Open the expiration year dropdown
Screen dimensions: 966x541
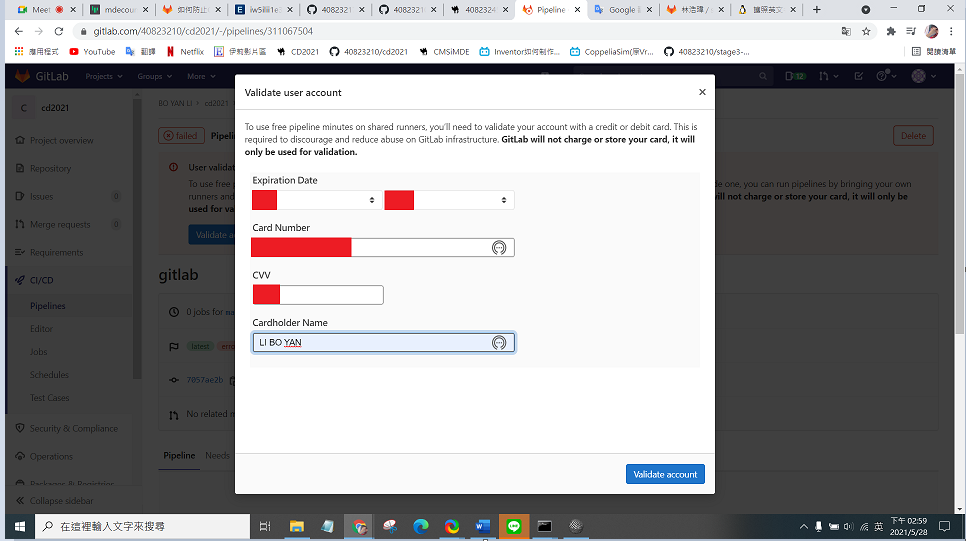click(449, 200)
